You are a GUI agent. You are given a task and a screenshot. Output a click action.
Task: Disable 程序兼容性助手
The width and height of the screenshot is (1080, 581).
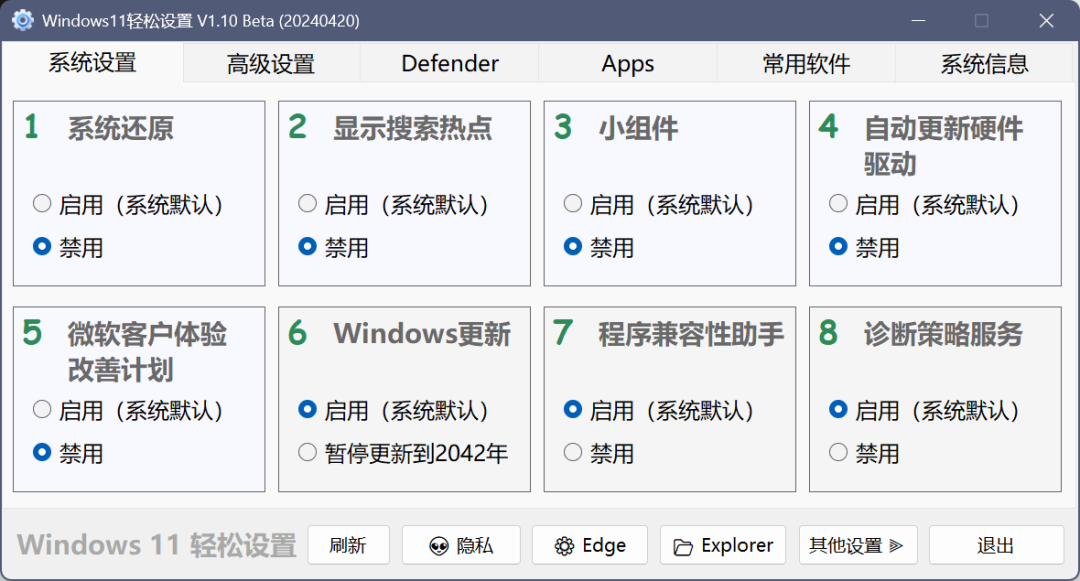click(573, 453)
